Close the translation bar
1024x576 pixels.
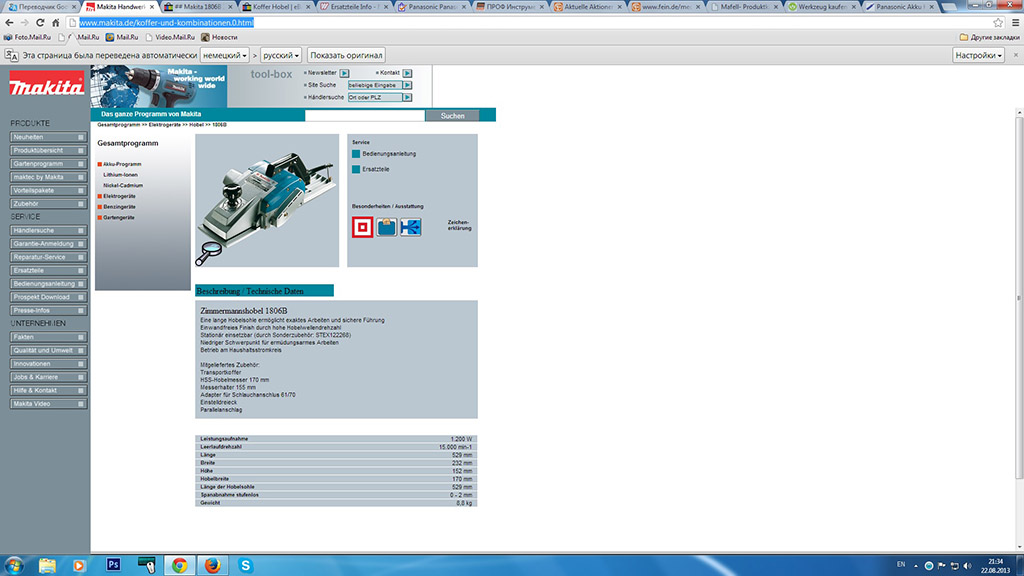point(1016,56)
